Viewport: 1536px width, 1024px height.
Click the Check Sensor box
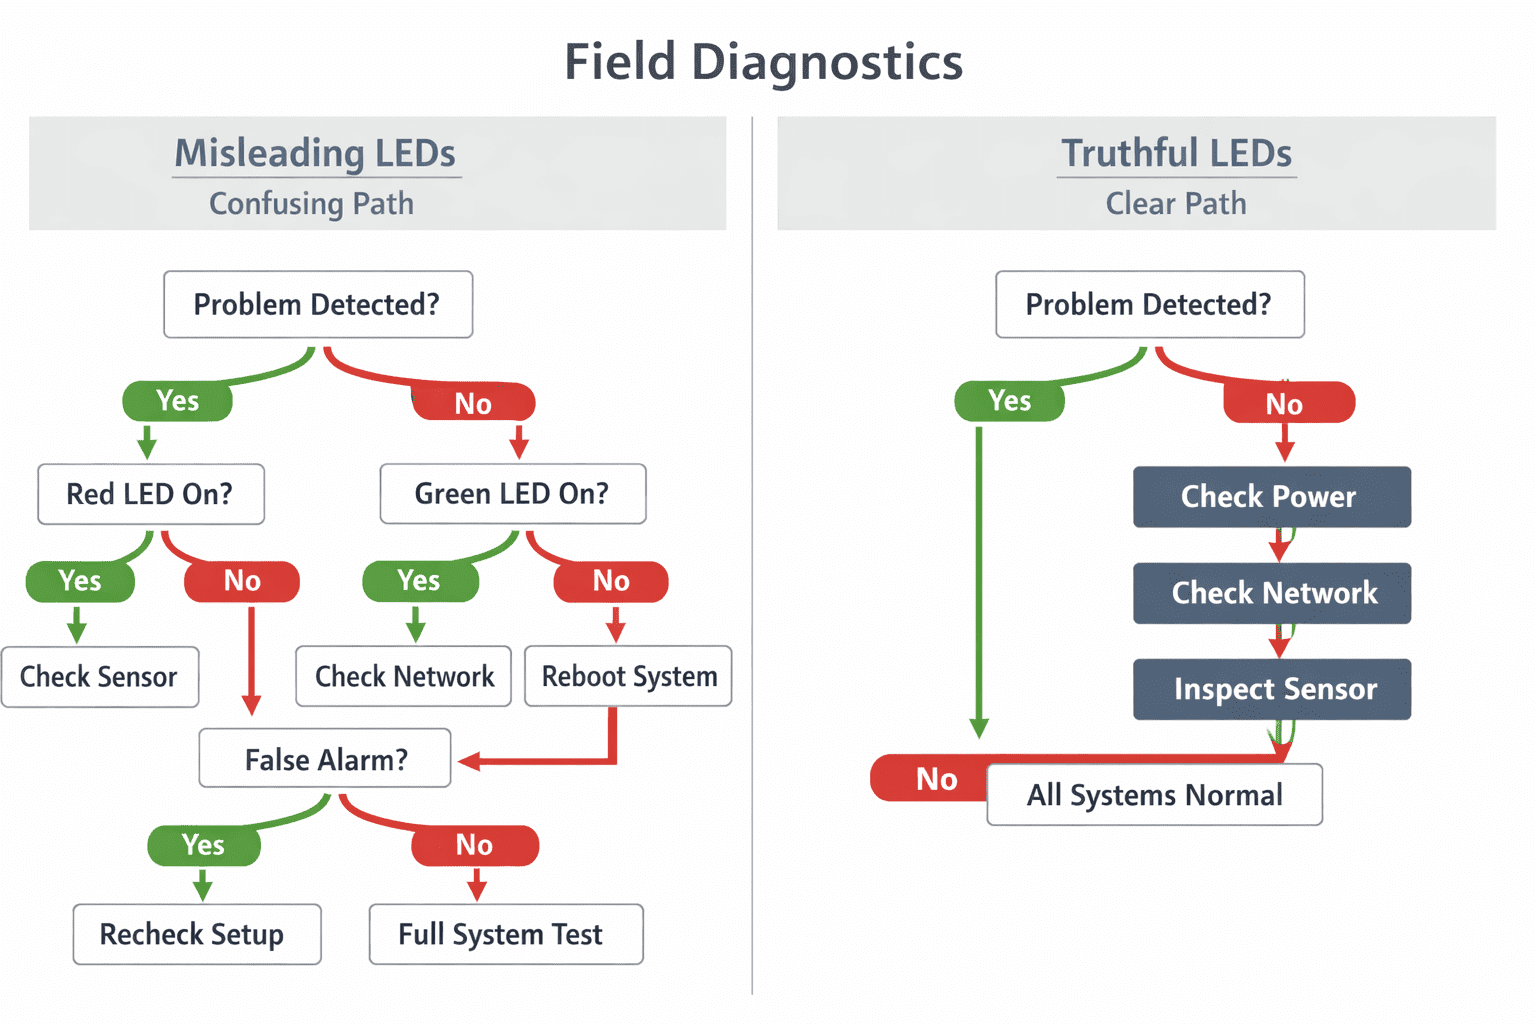pos(100,677)
